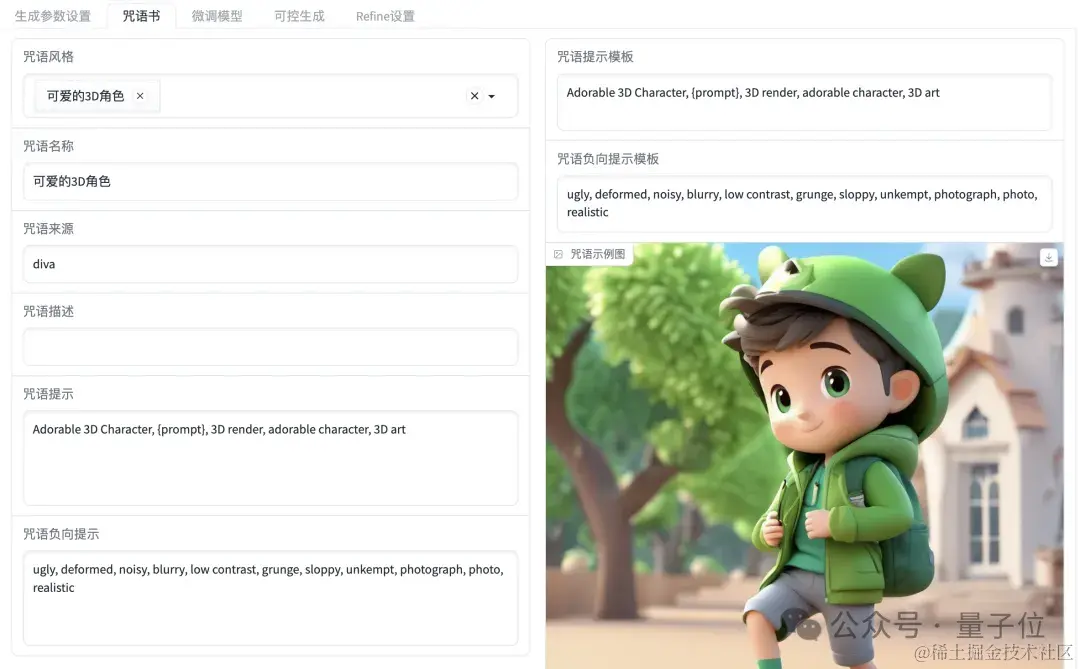Open the Refine设置 tab
The image size is (1080, 669).
tap(384, 15)
